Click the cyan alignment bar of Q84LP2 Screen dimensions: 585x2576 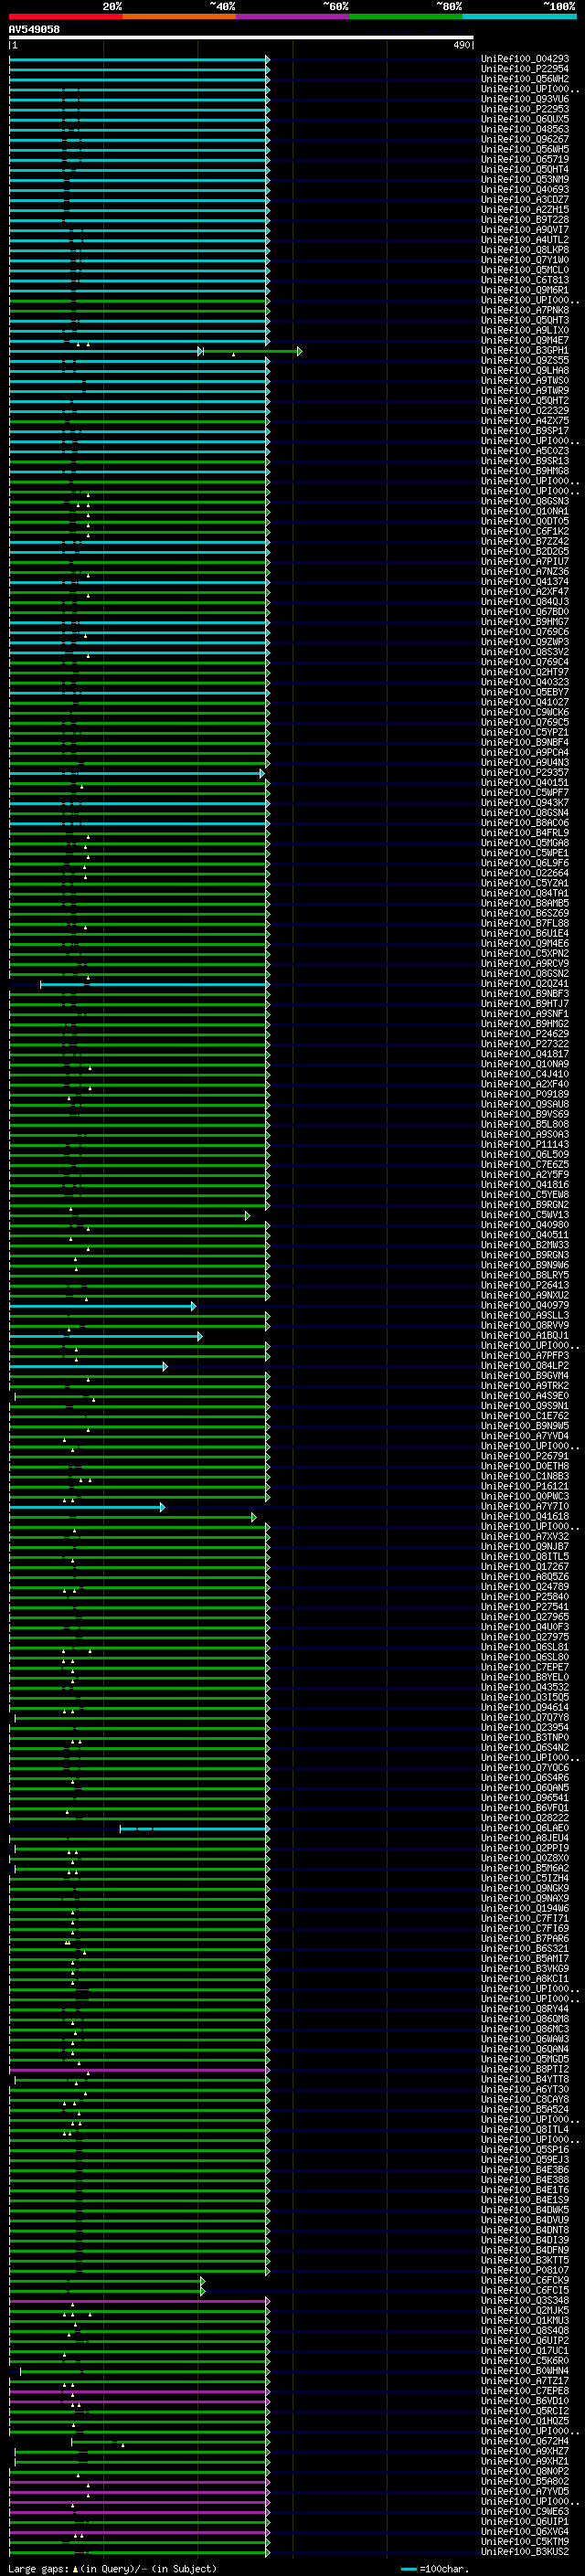pos(88,1366)
